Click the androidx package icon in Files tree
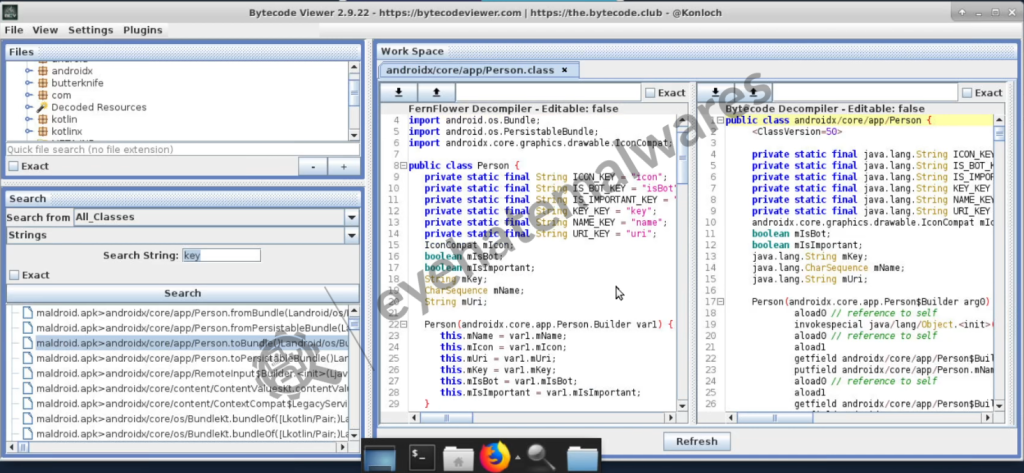This screenshot has width=1024, height=473. 43,71
